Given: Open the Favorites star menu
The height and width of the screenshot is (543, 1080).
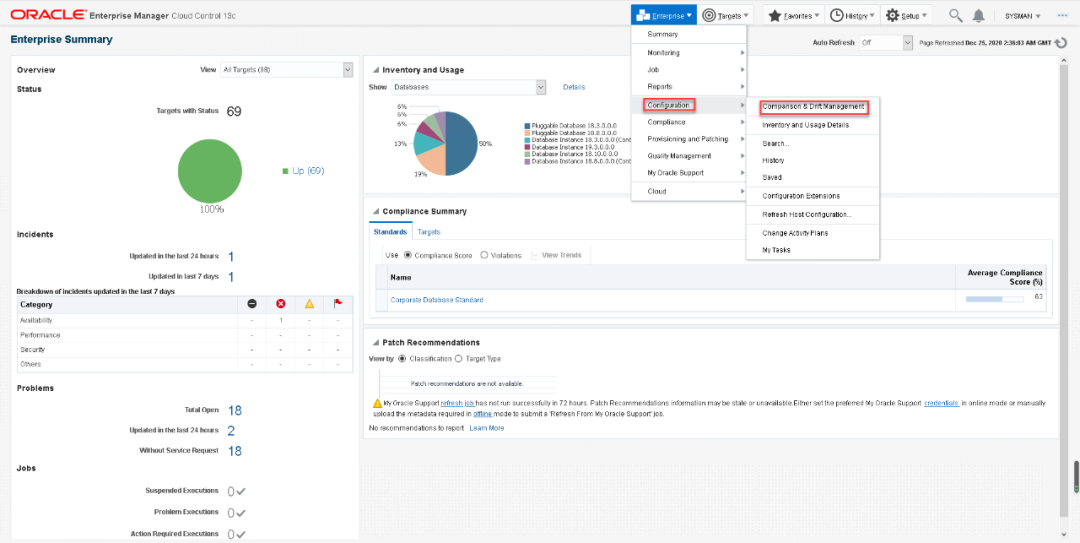Looking at the screenshot, I should 793,16.
